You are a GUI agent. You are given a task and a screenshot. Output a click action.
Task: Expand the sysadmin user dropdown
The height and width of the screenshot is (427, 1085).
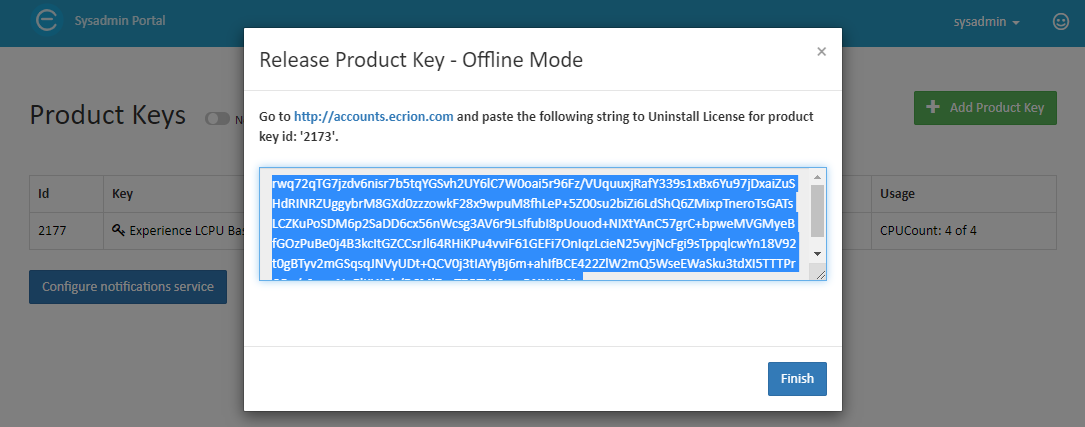(x=987, y=21)
